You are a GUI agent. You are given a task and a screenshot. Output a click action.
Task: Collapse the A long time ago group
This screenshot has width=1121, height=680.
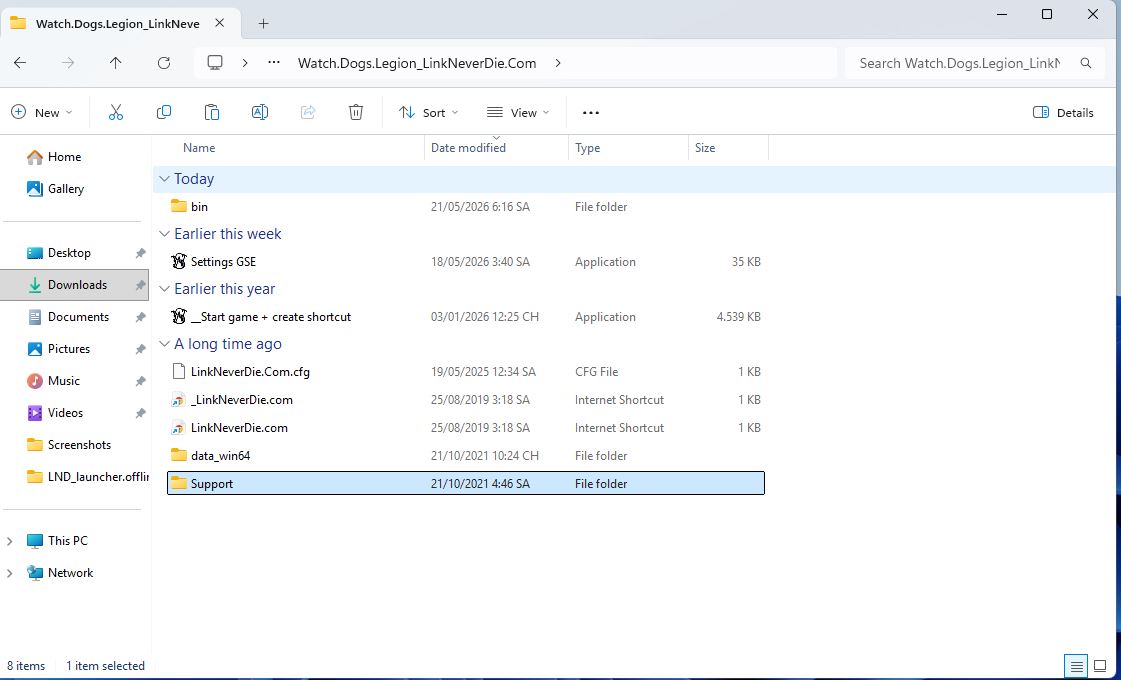[164, 344]
